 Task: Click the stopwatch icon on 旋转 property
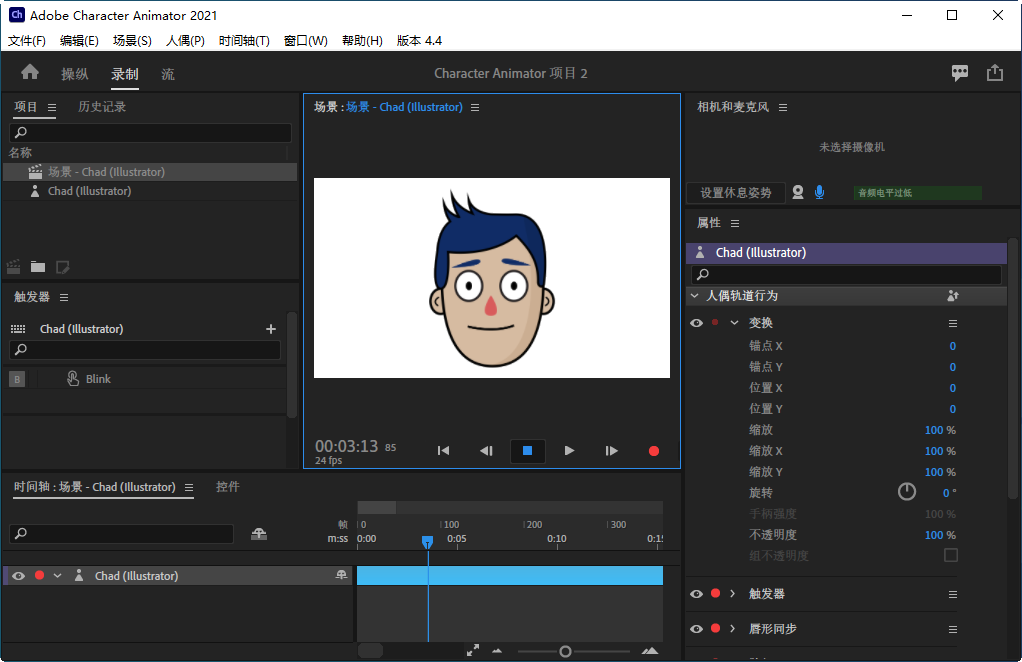(x=906, y=492)
